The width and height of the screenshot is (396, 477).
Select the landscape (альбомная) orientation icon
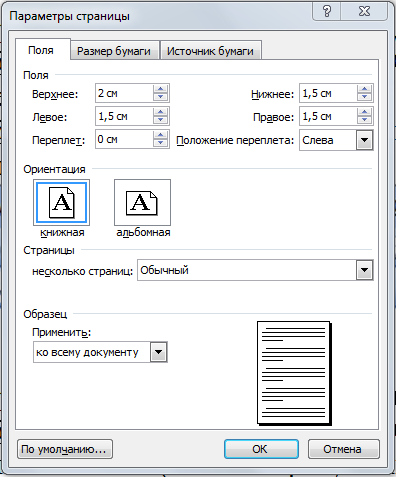tap(142, 203)
